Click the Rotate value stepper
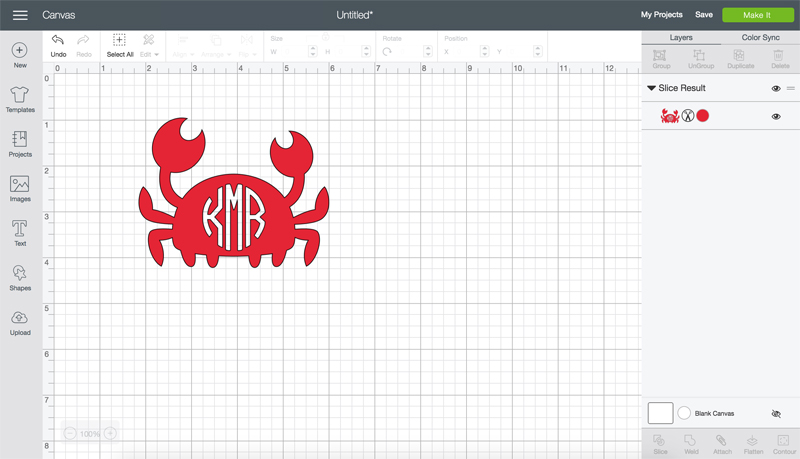This screenshot has width=800, height=459. 428,52
